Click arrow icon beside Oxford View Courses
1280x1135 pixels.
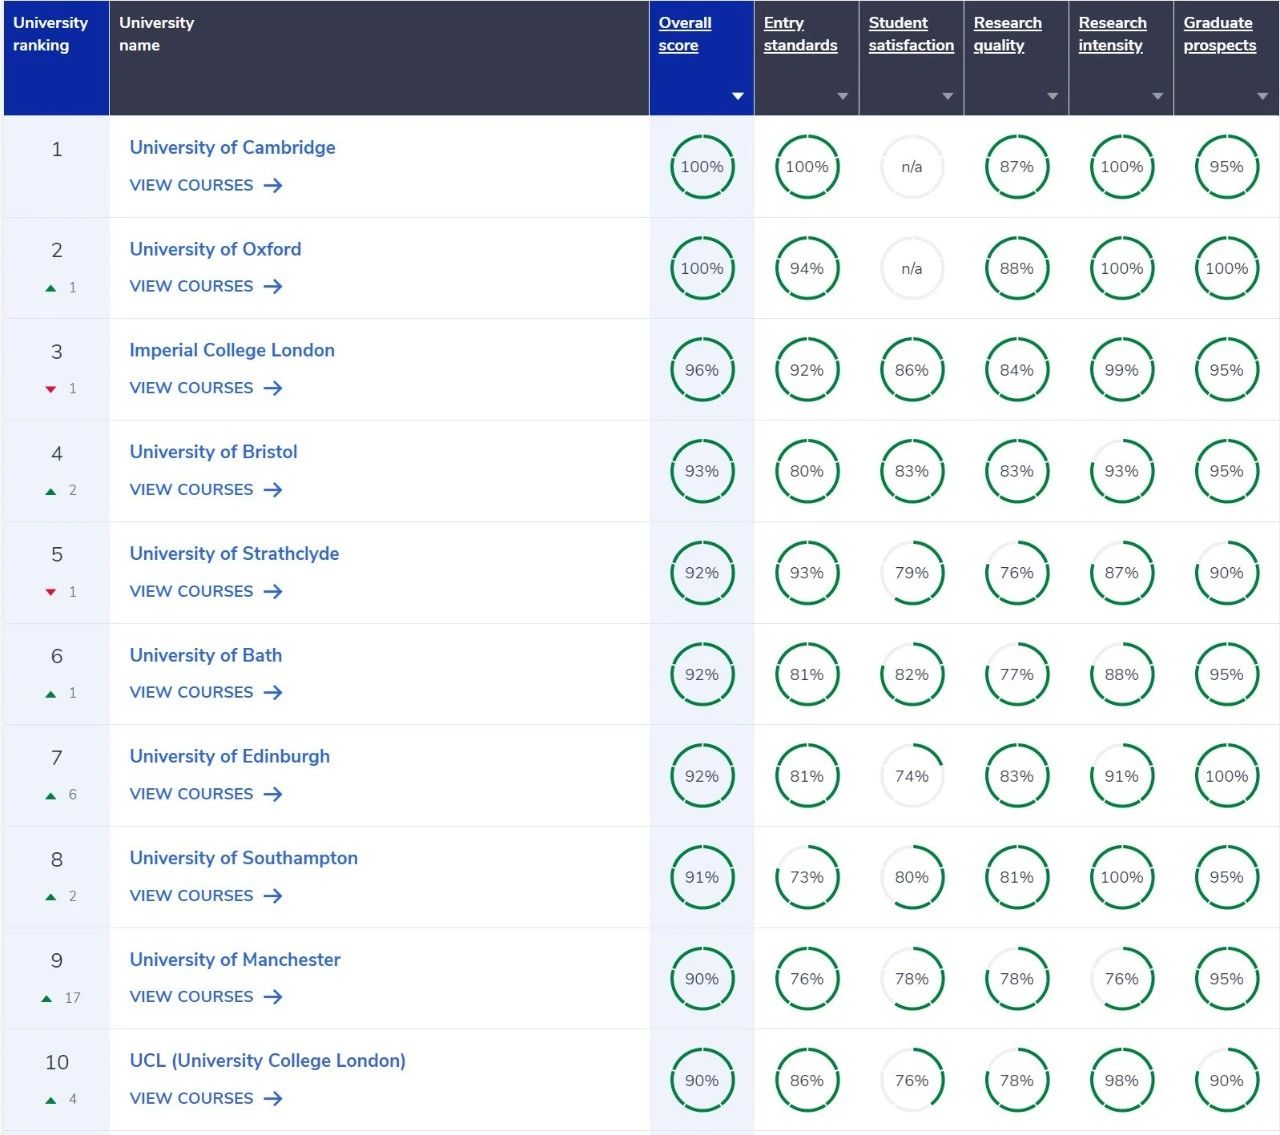pyautogui.click(x=273, y=286)
